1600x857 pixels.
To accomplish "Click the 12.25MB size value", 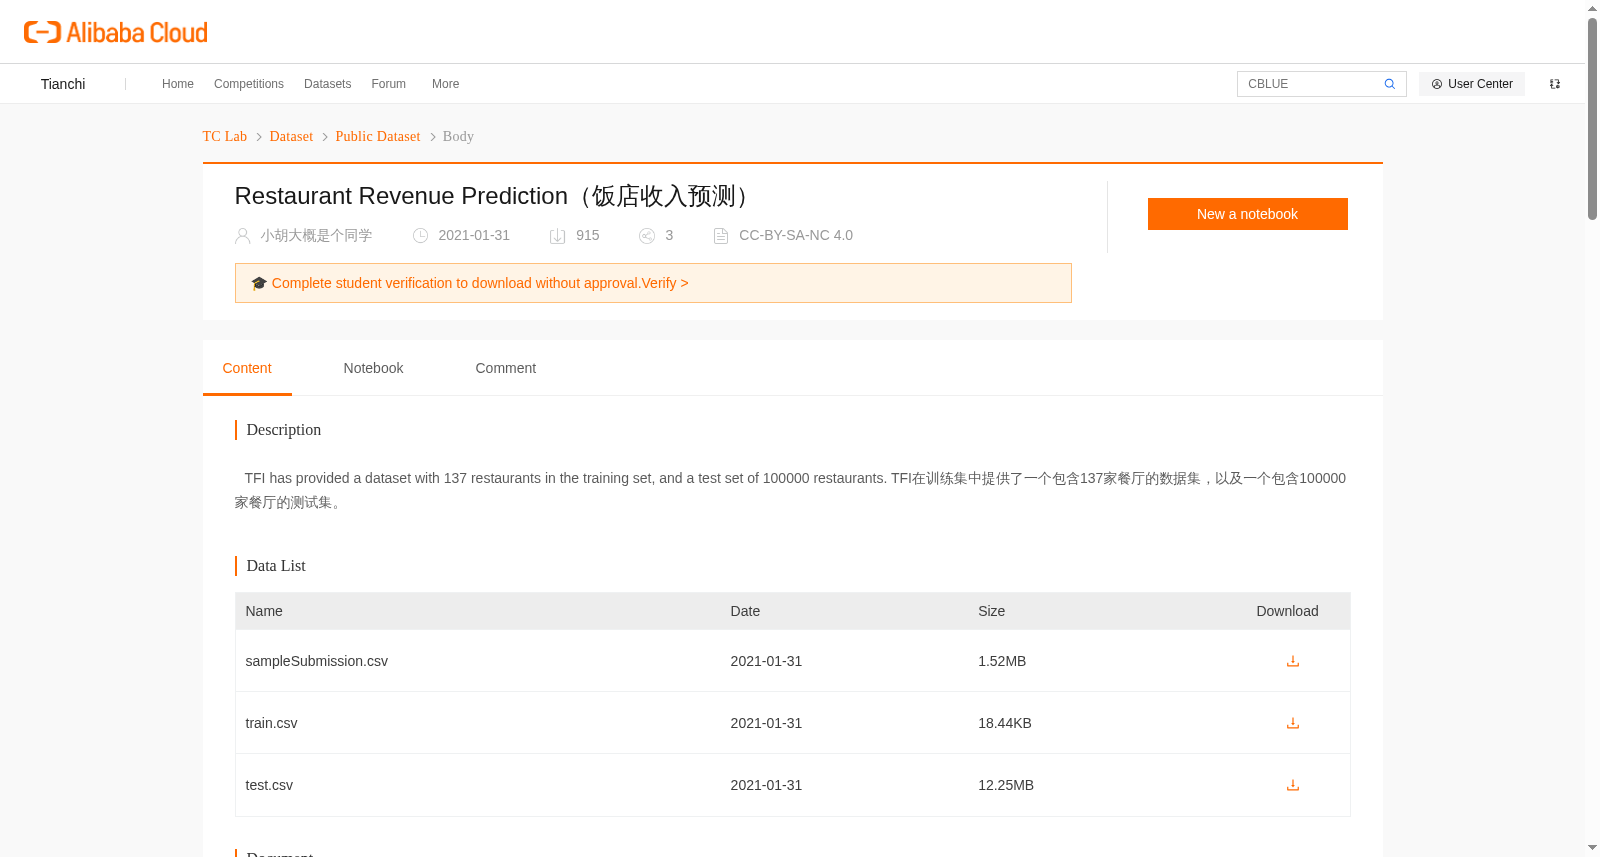I will point(1006,785).
